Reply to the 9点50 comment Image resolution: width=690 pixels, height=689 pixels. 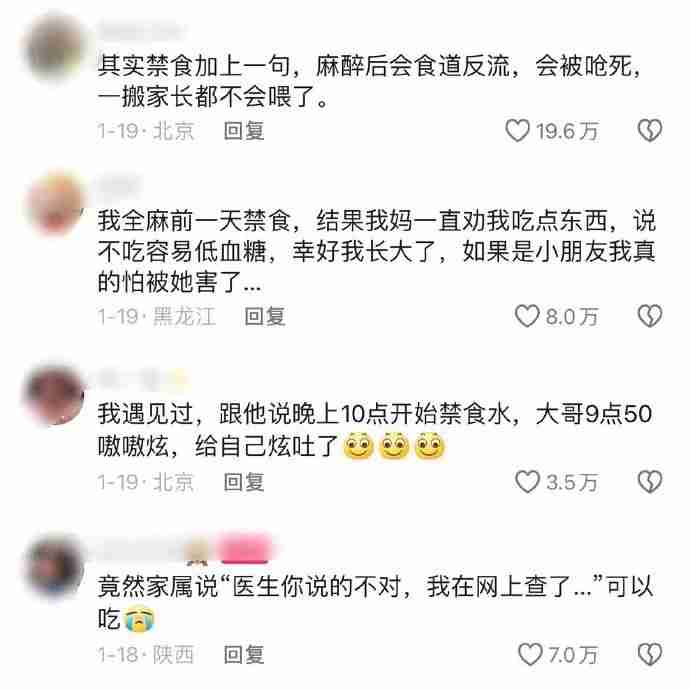pyautogui.click(x=244, y=482)
